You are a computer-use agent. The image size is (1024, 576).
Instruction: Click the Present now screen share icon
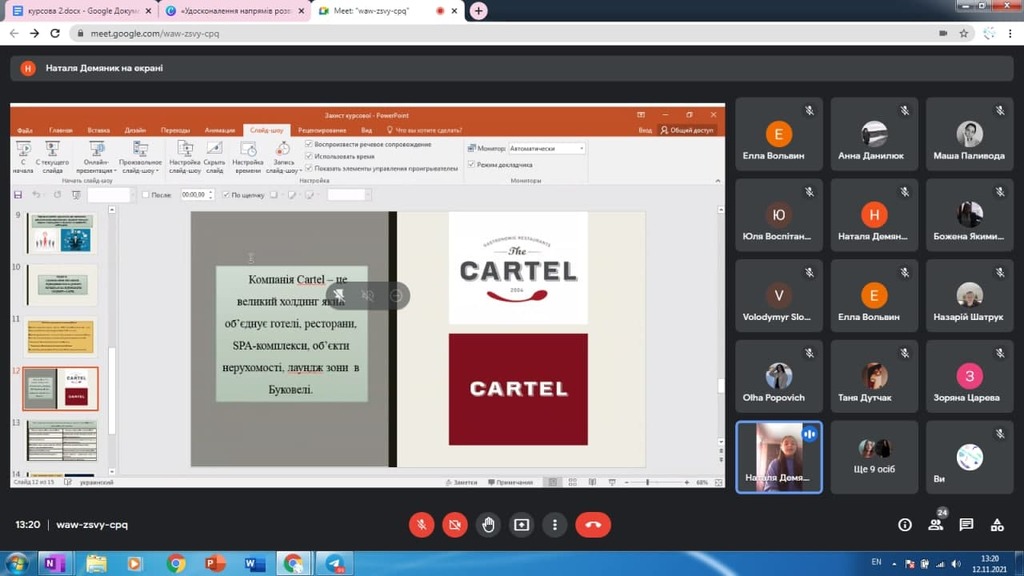pyautogui.click(x=521, y=524)
